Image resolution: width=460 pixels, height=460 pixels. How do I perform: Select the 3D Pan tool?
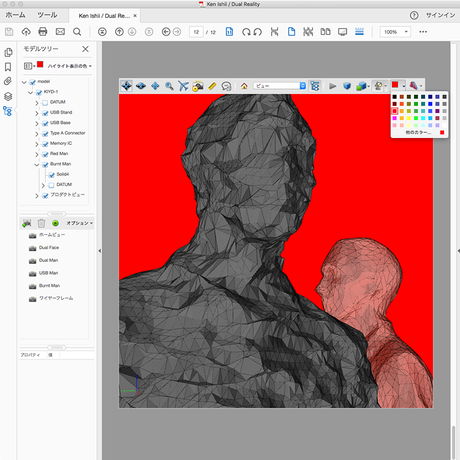(155, 86)
